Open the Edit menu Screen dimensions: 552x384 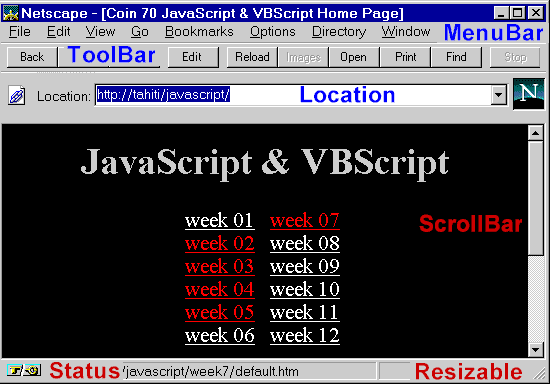point(58,32)
